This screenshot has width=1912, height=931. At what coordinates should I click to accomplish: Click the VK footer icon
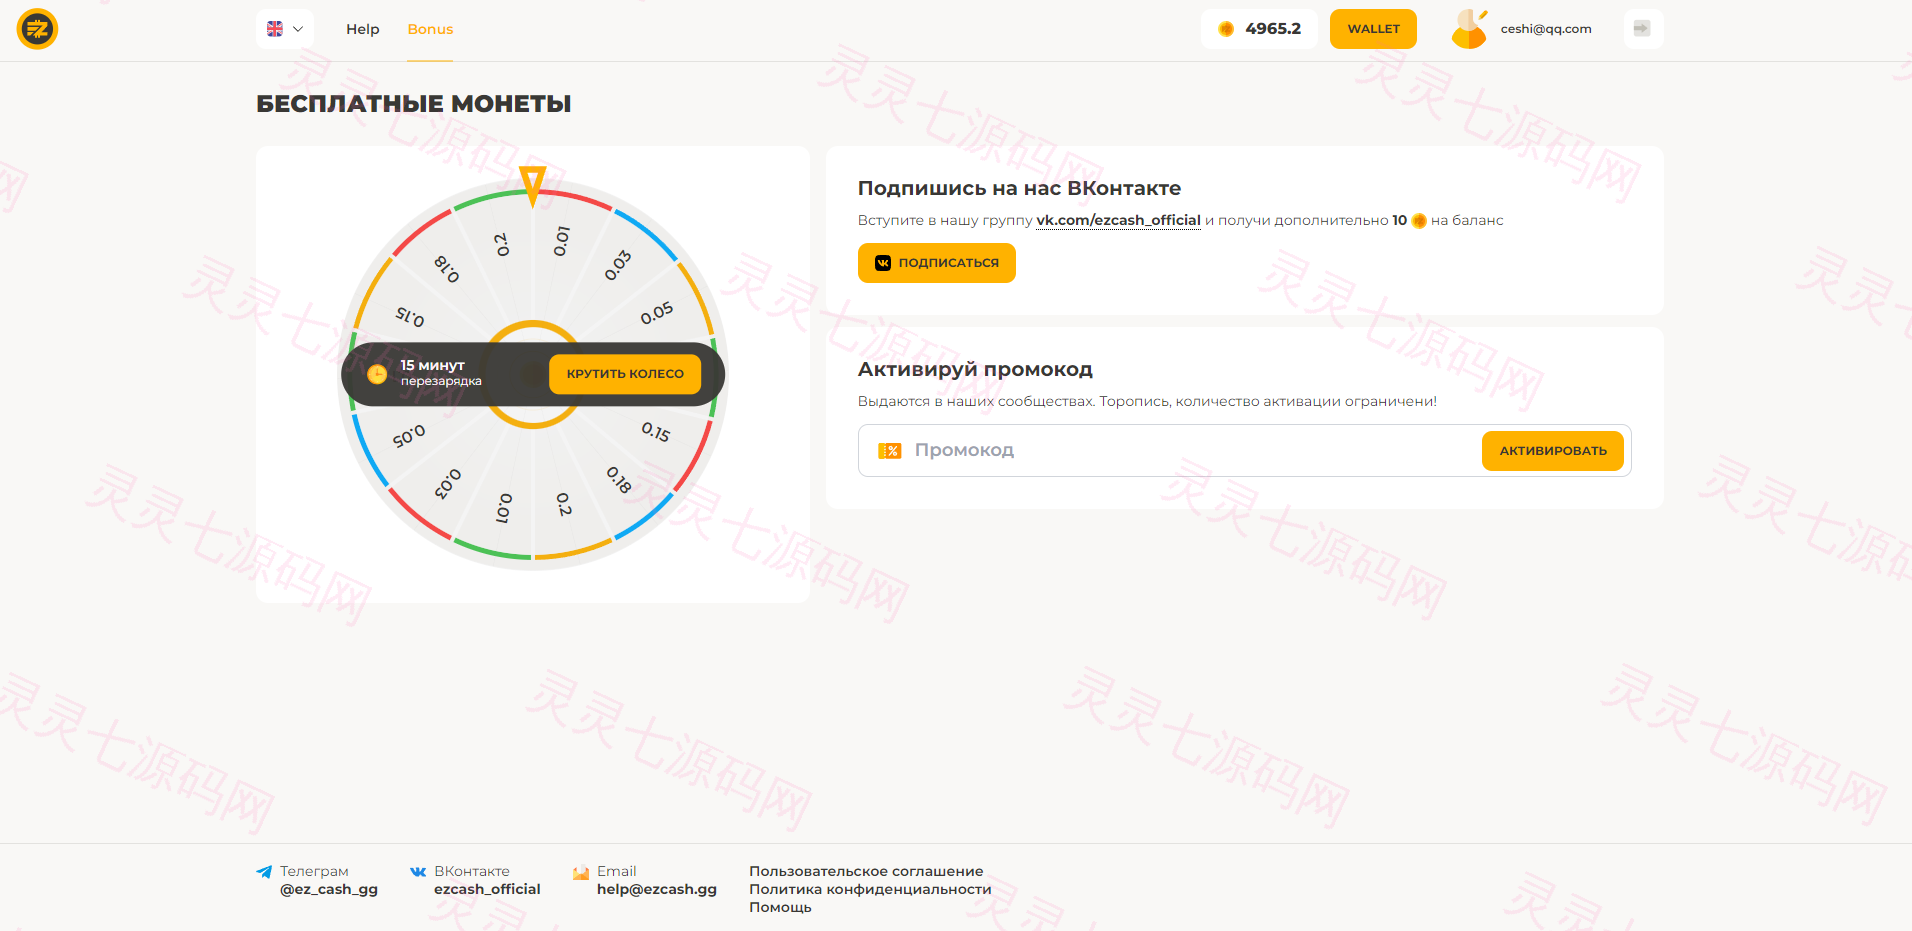click(x=418, y=872)
